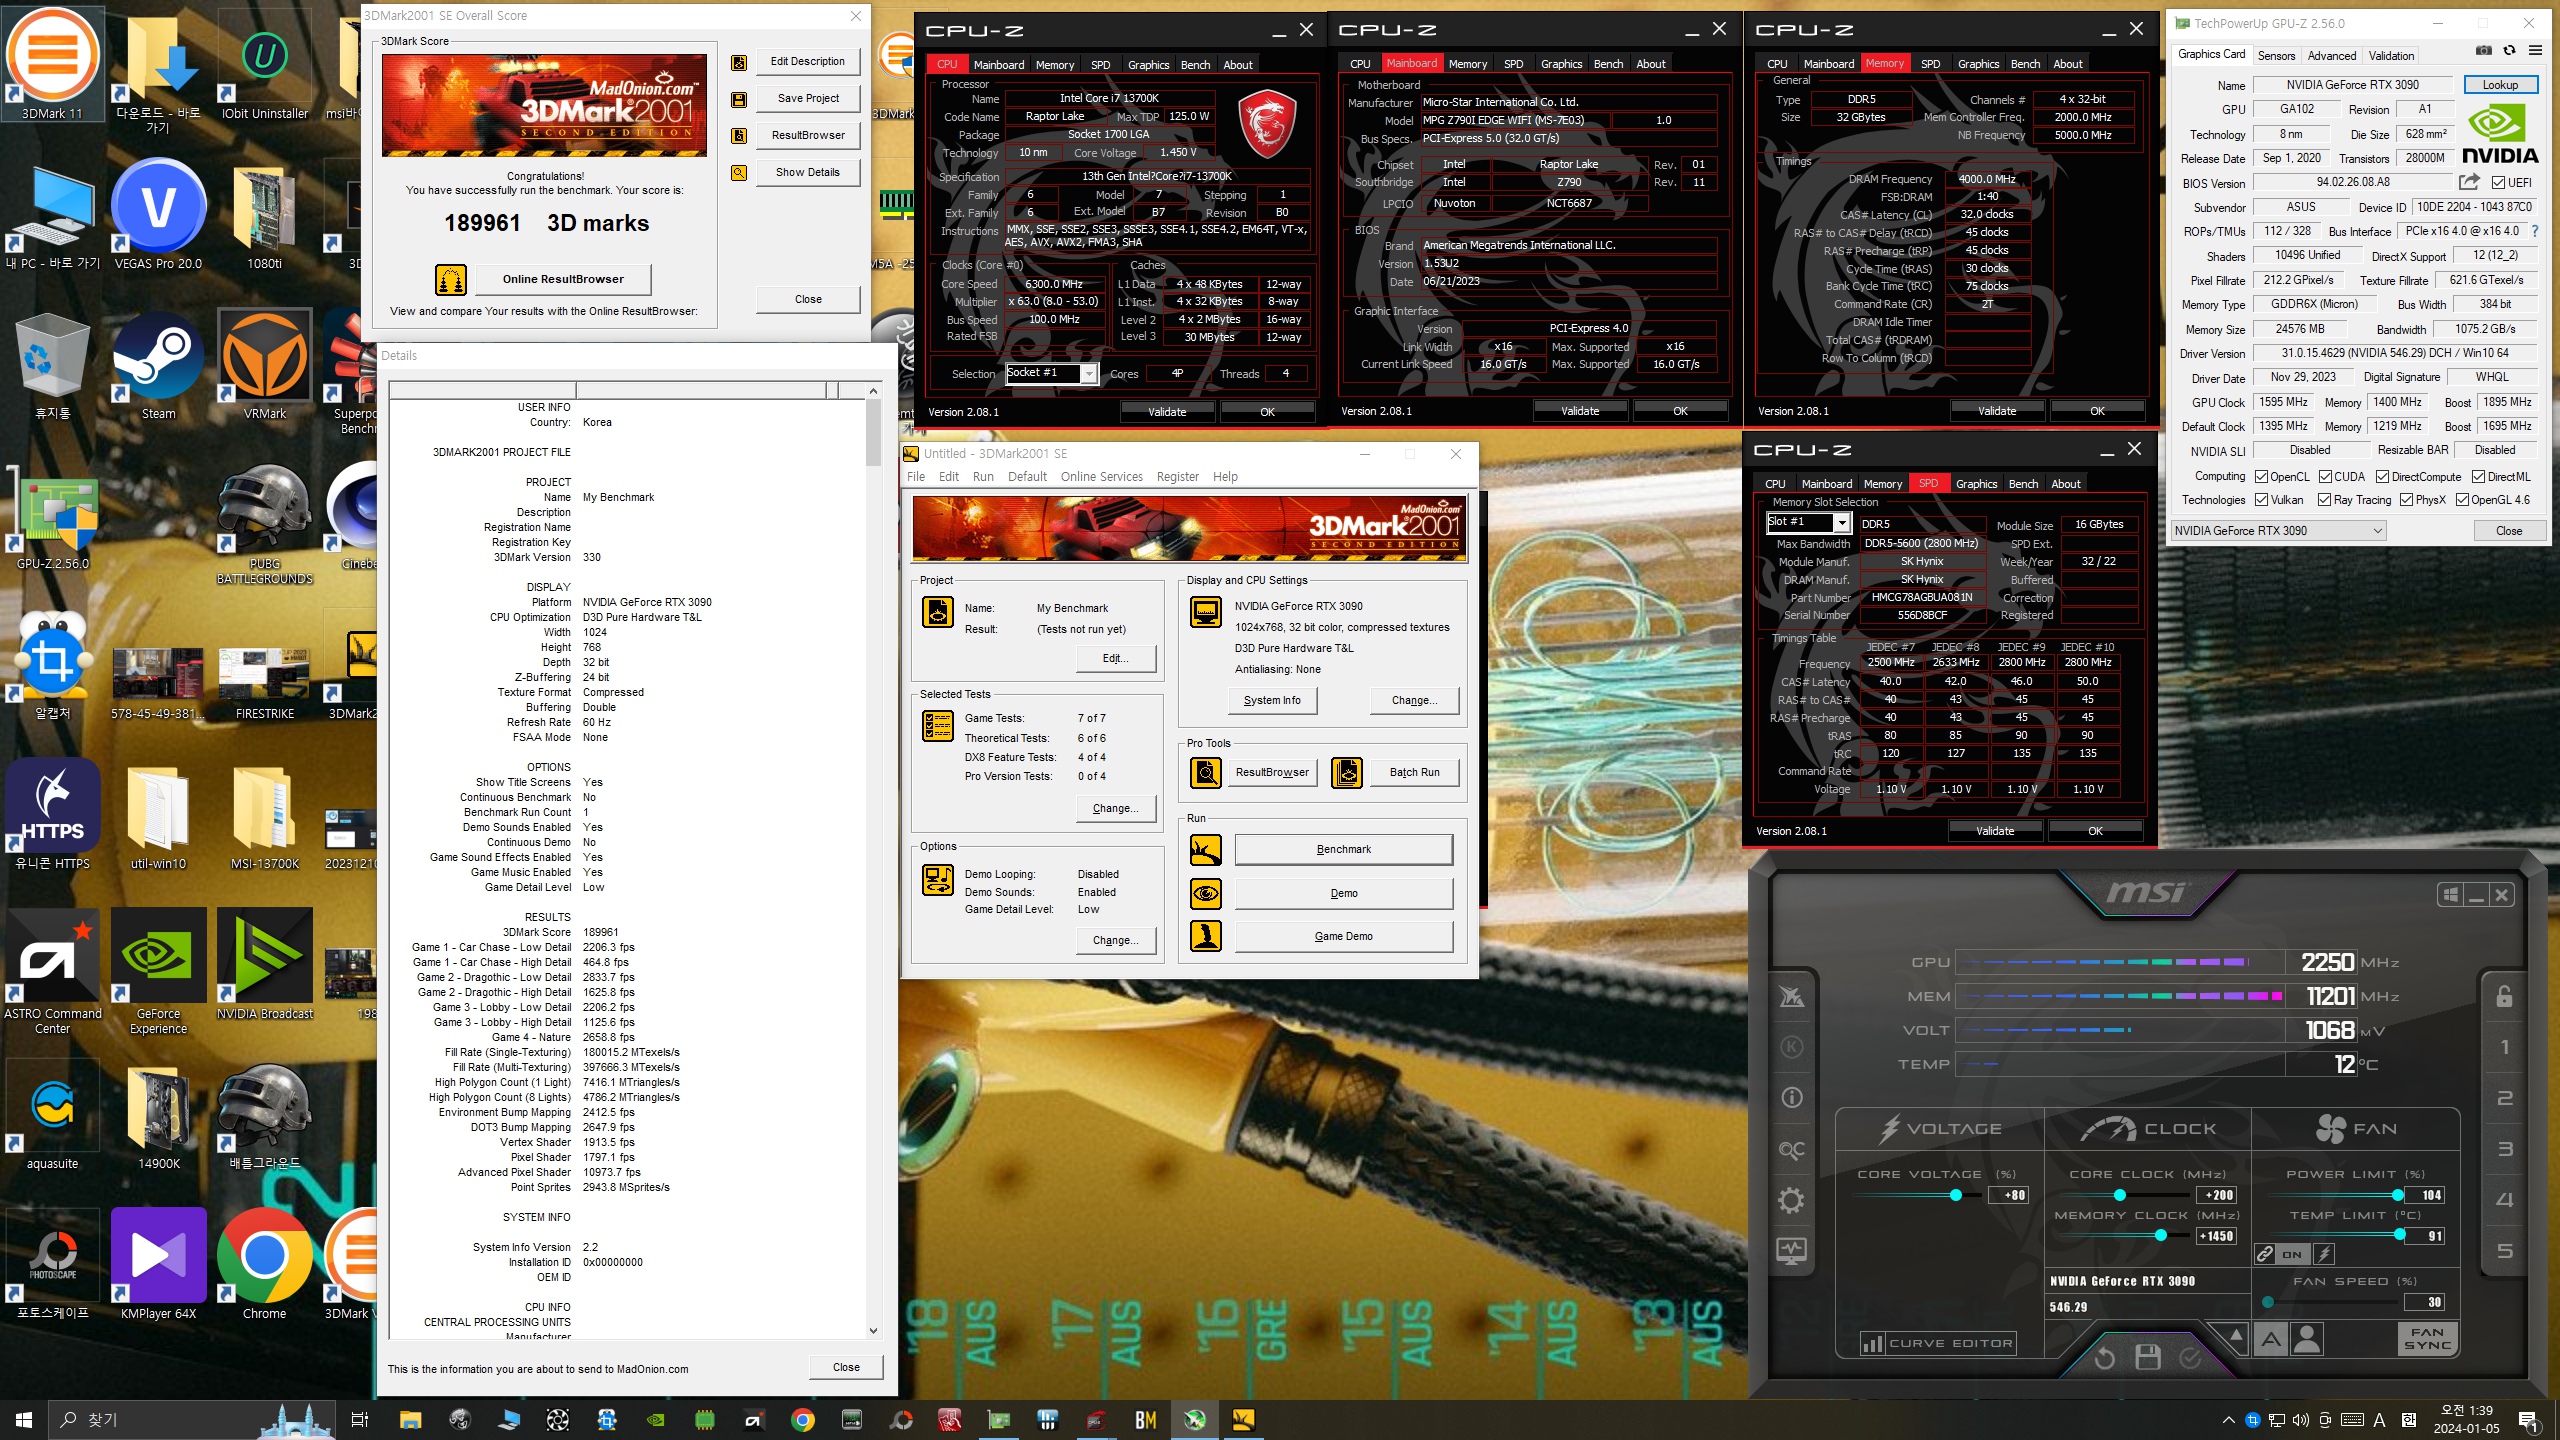
Task: Click the Core Voltage +80 value field
Action: coord(2008,1196)
